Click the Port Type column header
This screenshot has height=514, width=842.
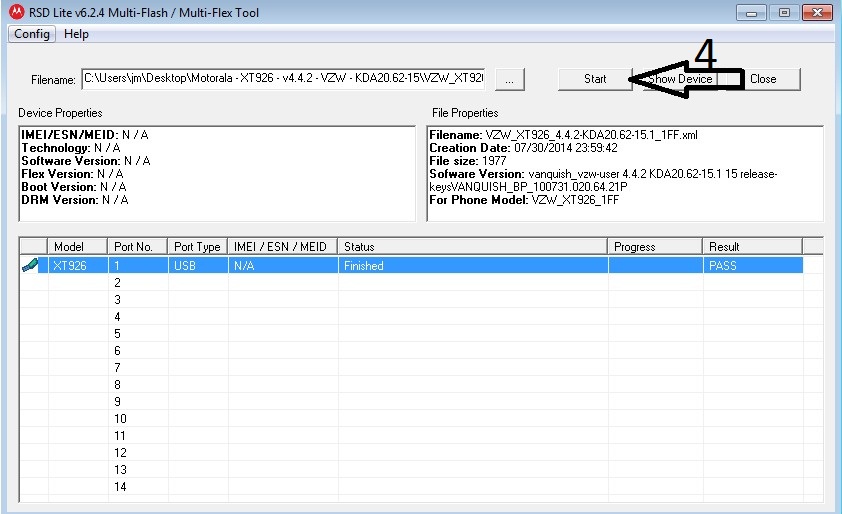(198, 247)
